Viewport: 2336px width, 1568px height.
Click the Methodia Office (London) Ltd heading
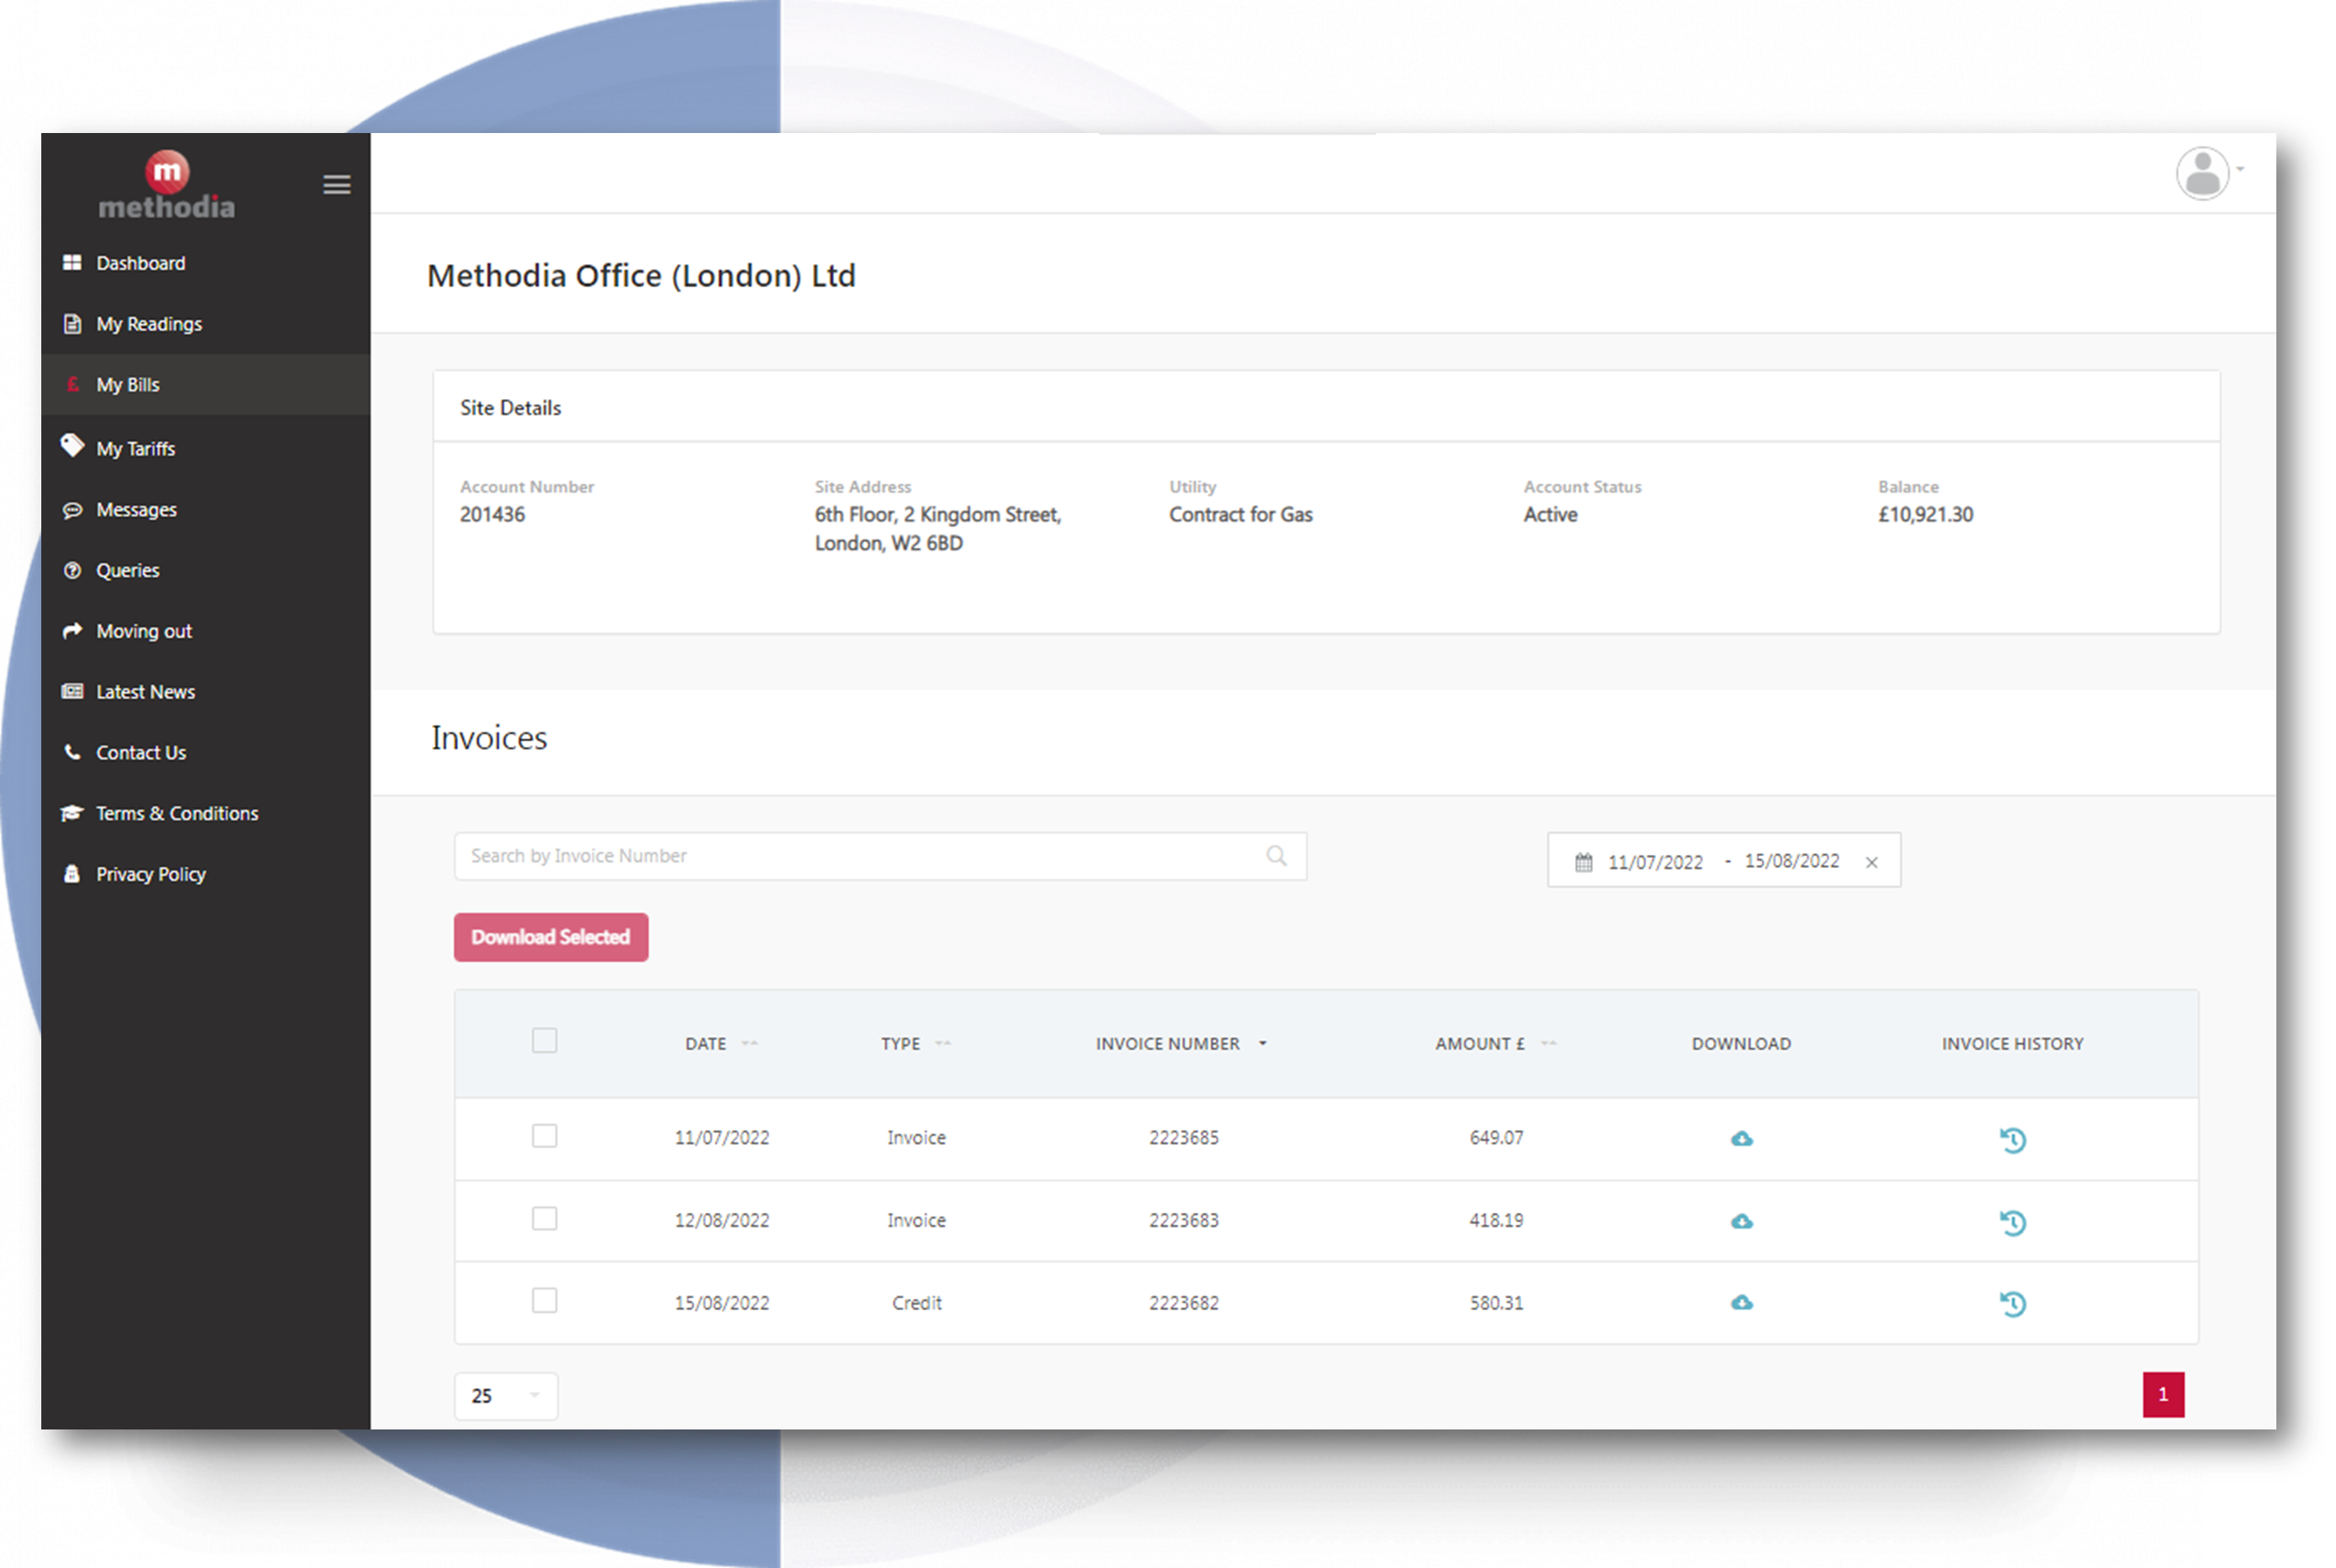[x=641, y=276]
